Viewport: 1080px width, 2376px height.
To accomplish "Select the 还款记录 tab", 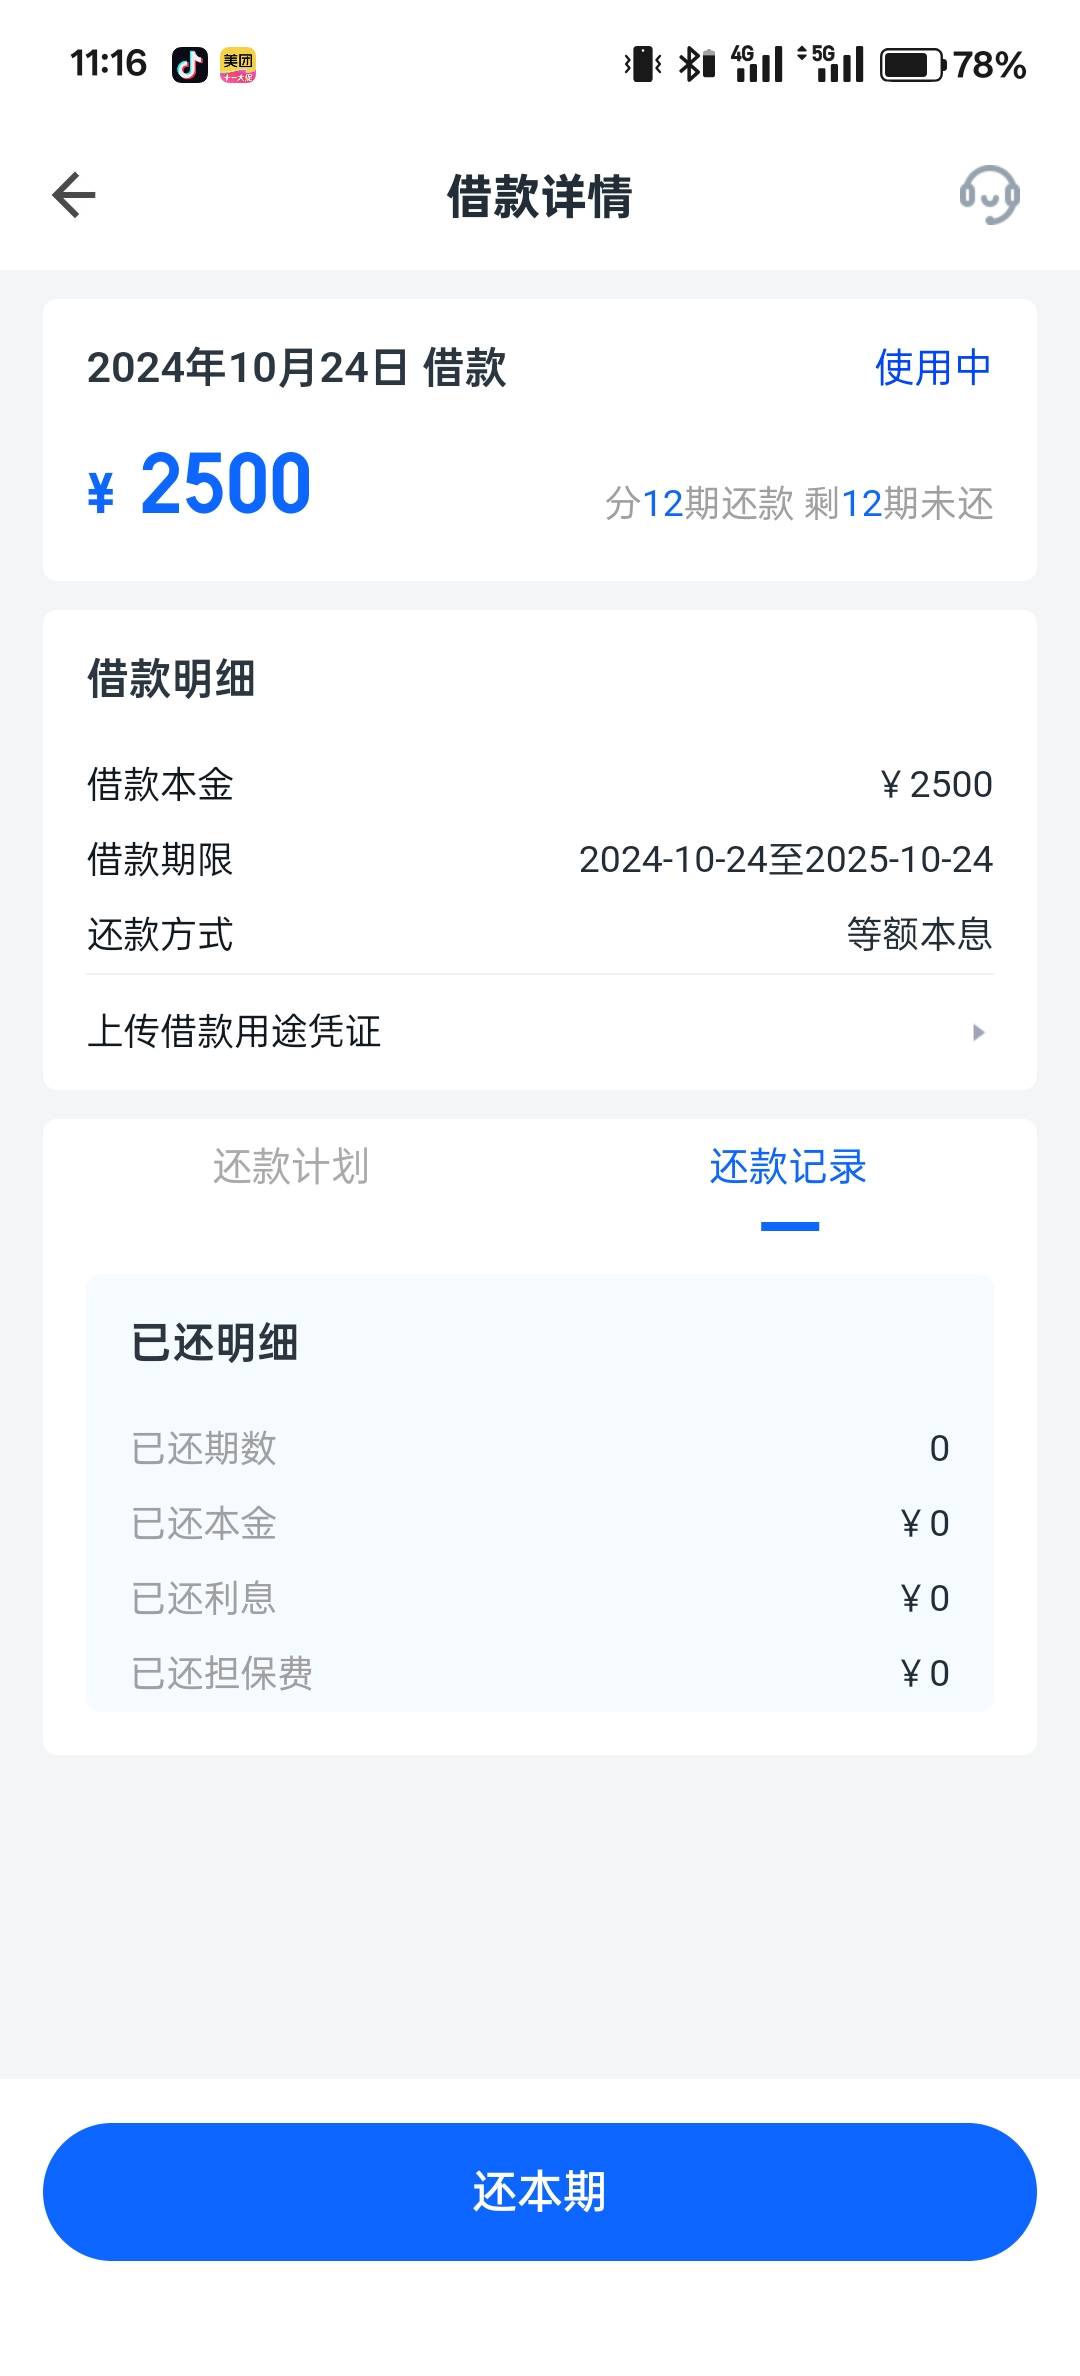I will (x=788, y=1167).
